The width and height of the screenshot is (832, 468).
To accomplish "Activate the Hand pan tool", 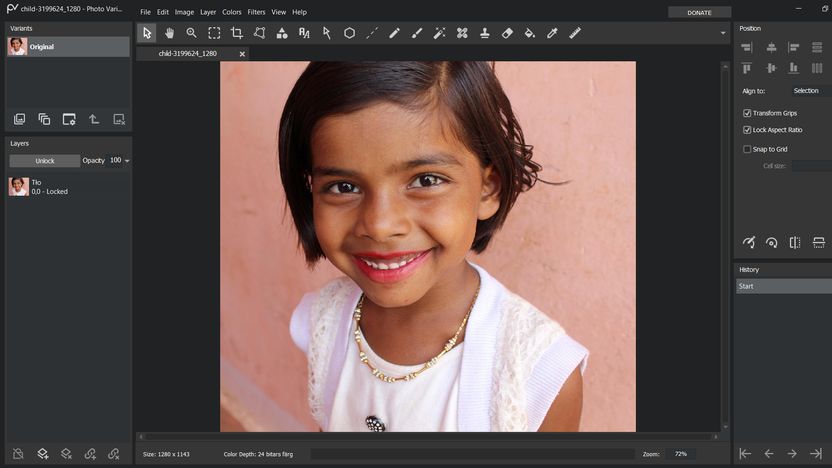I will click(x=169, y=33).
